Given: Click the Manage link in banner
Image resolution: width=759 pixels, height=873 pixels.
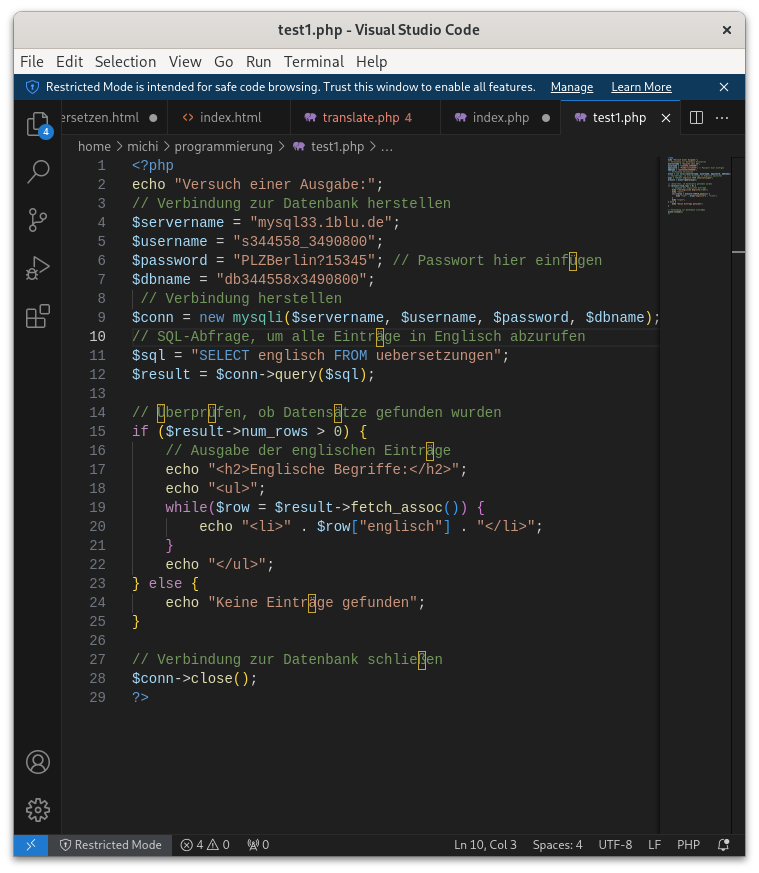Looking at the screenshot, I should pyautogui.click(x=572, y=87).
